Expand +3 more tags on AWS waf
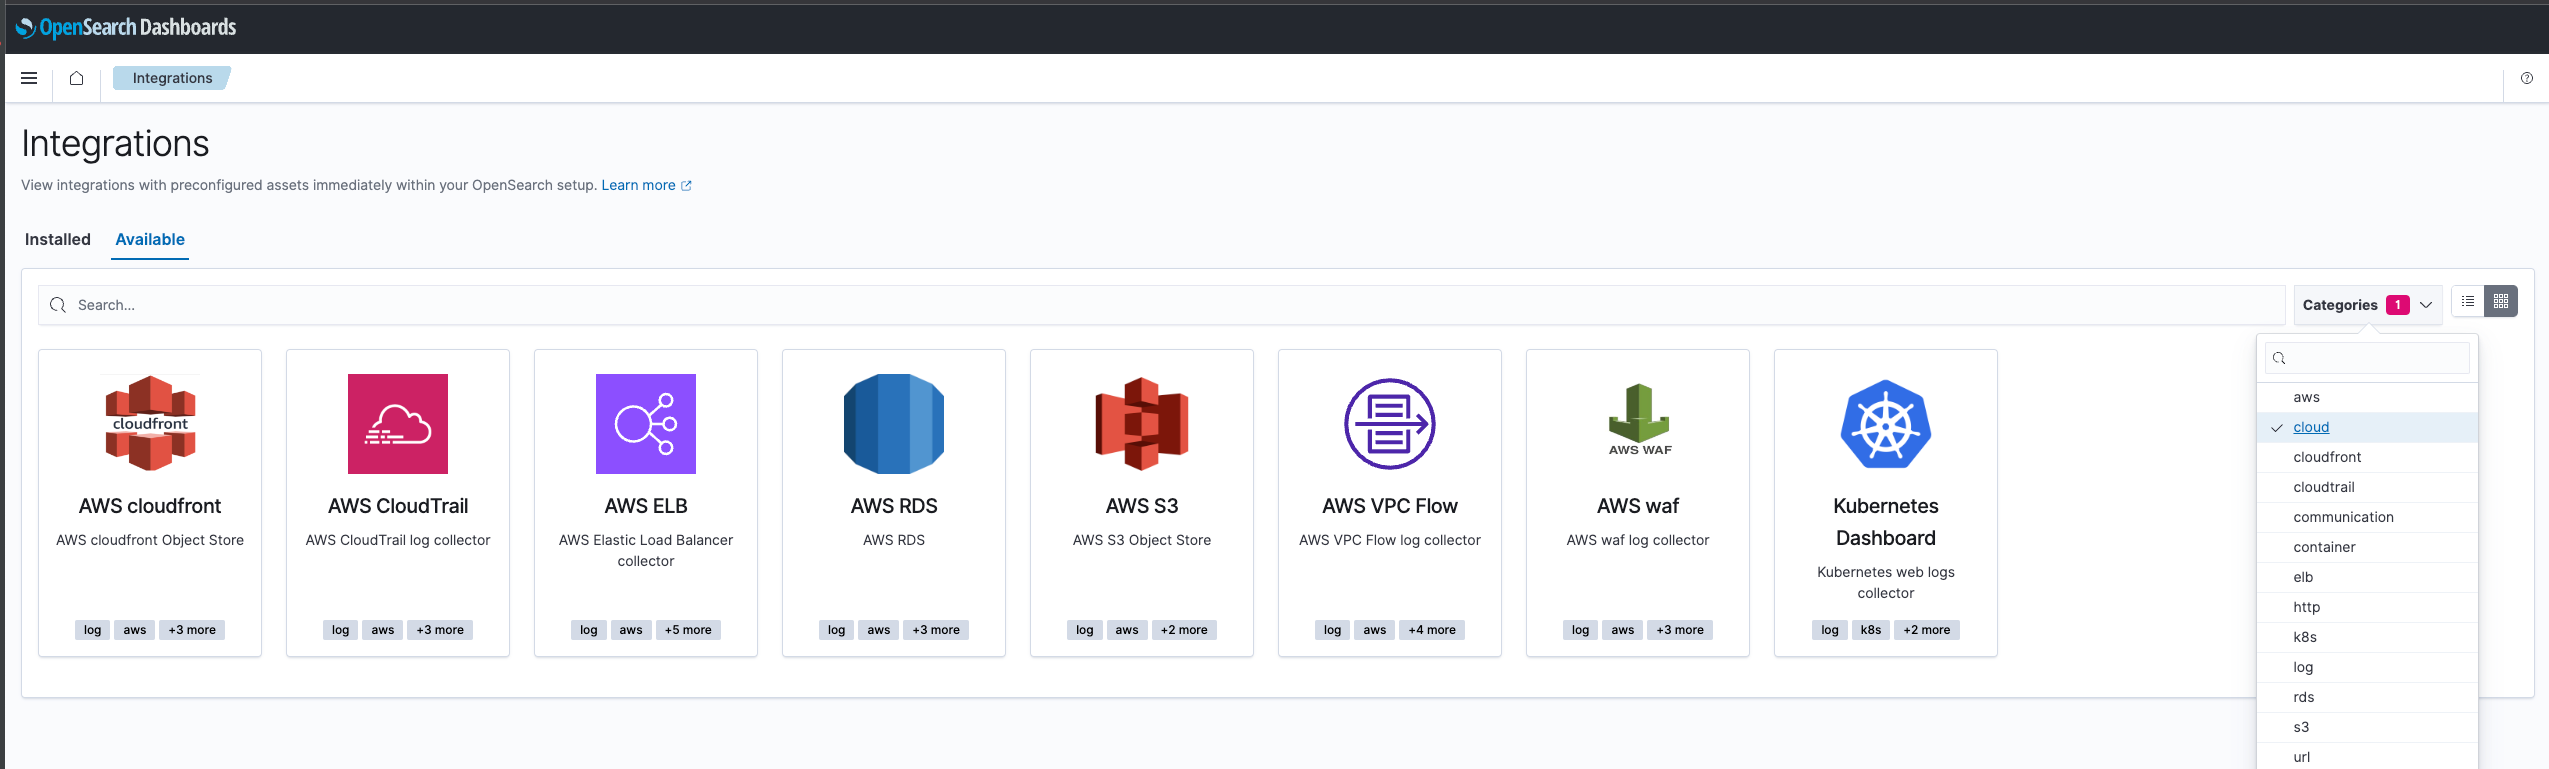This screenshot has width=2549, height=769. tap(1680, 630)
